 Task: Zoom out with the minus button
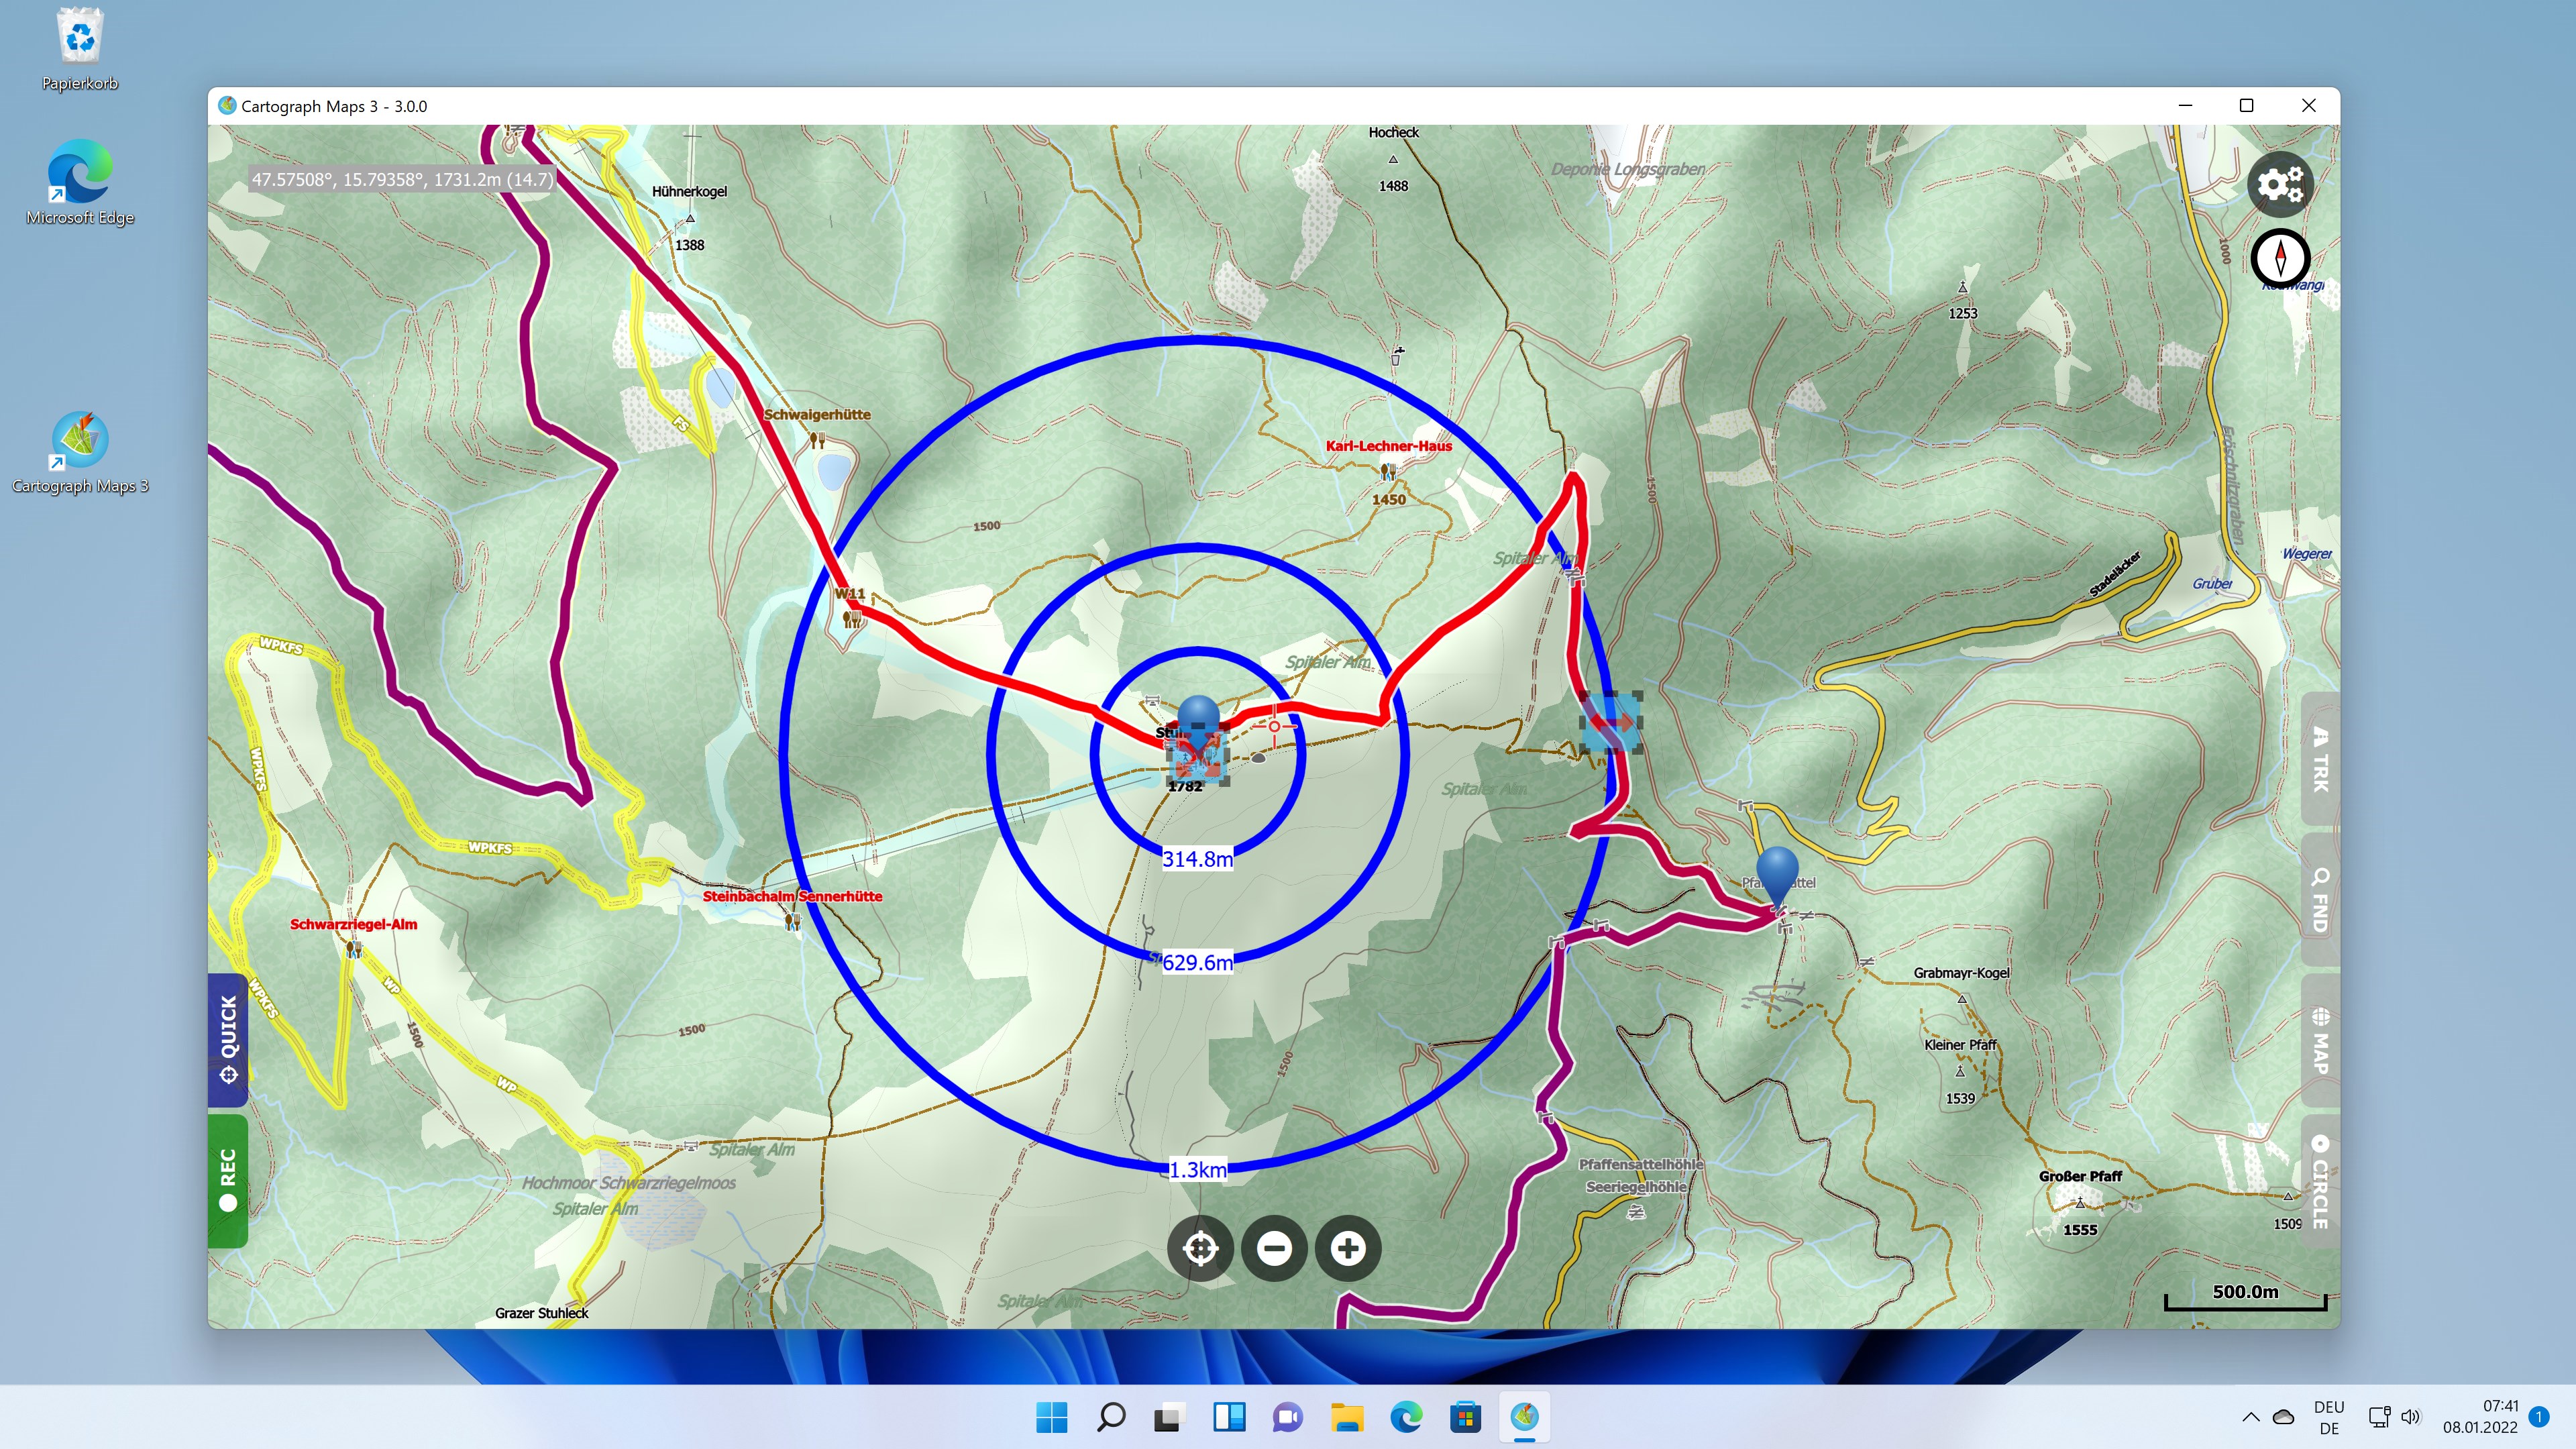1274,1248
